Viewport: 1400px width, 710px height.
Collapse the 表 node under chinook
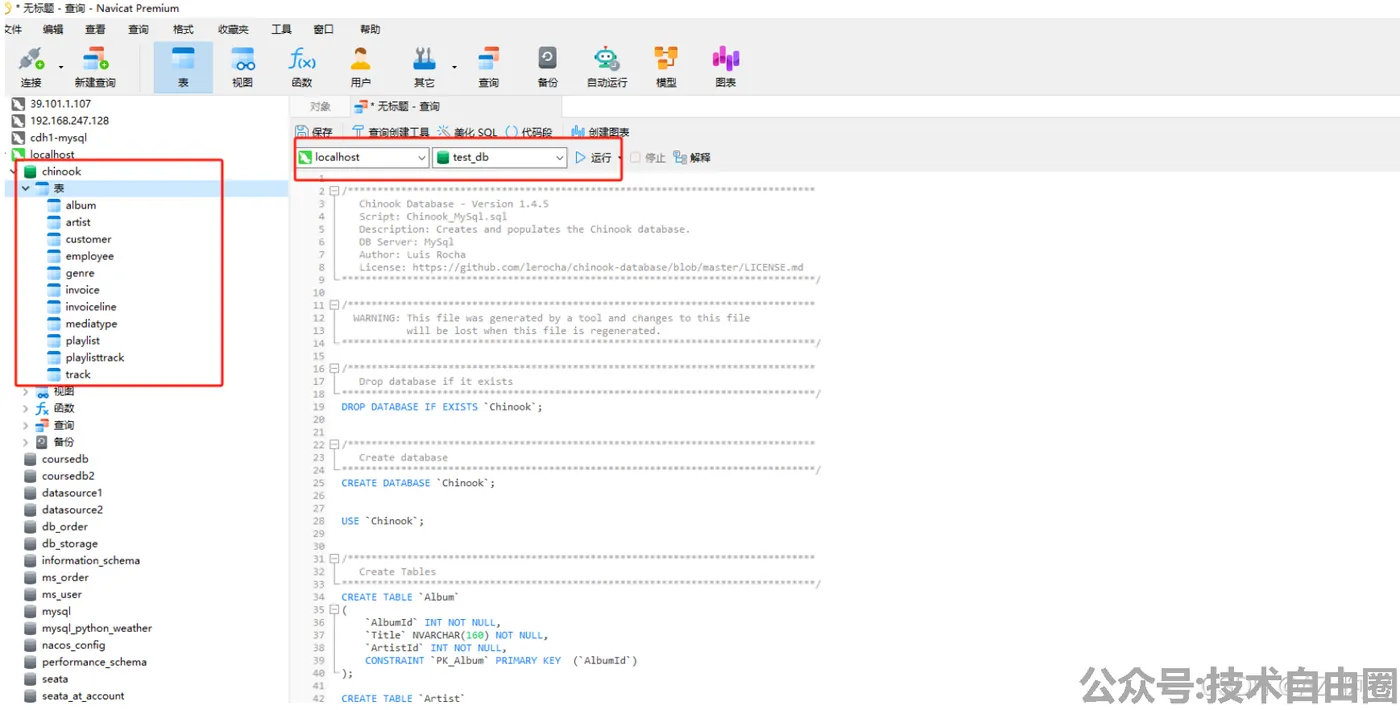pos(26,188)
